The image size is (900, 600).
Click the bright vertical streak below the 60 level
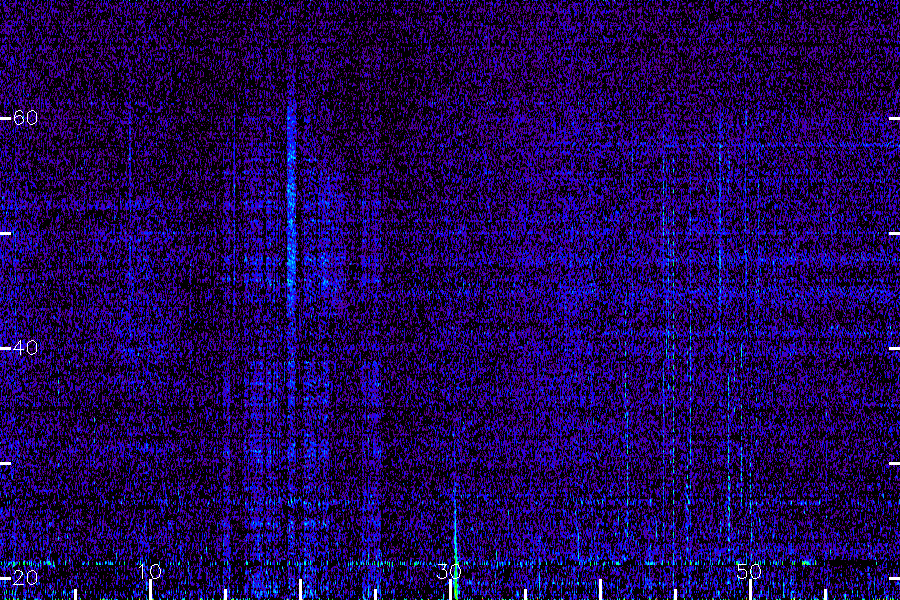point(291,207)
